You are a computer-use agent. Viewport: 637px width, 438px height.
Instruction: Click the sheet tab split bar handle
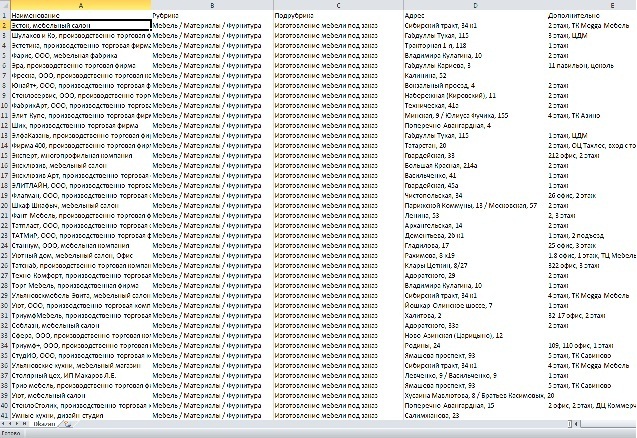click(x=570, y=424)
